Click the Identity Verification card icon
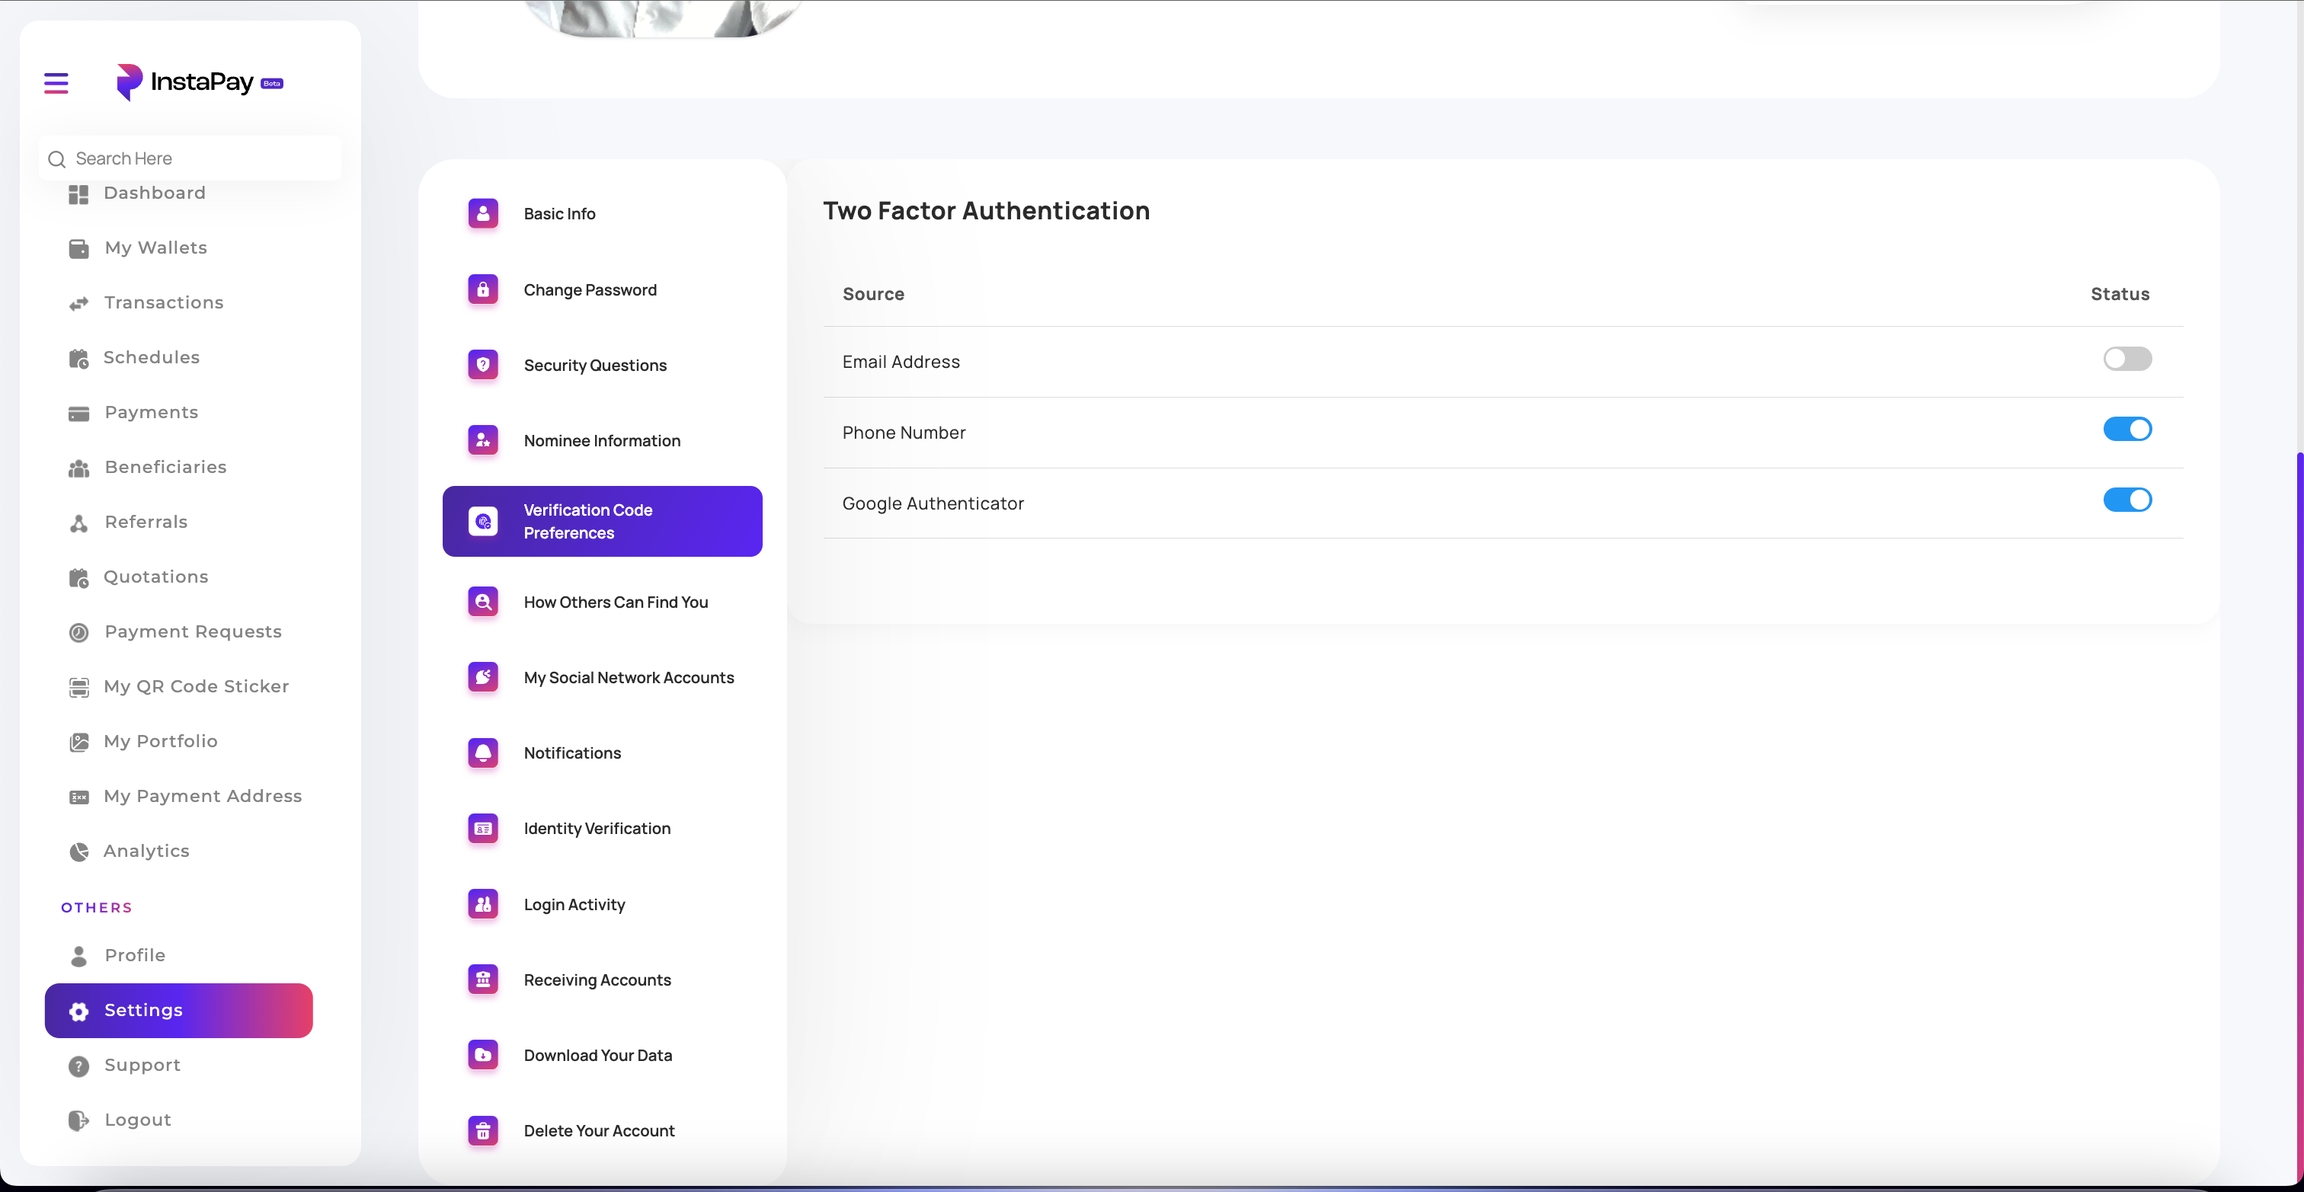Screen dimensions: 2304x1192 click(x=483, y=828)
